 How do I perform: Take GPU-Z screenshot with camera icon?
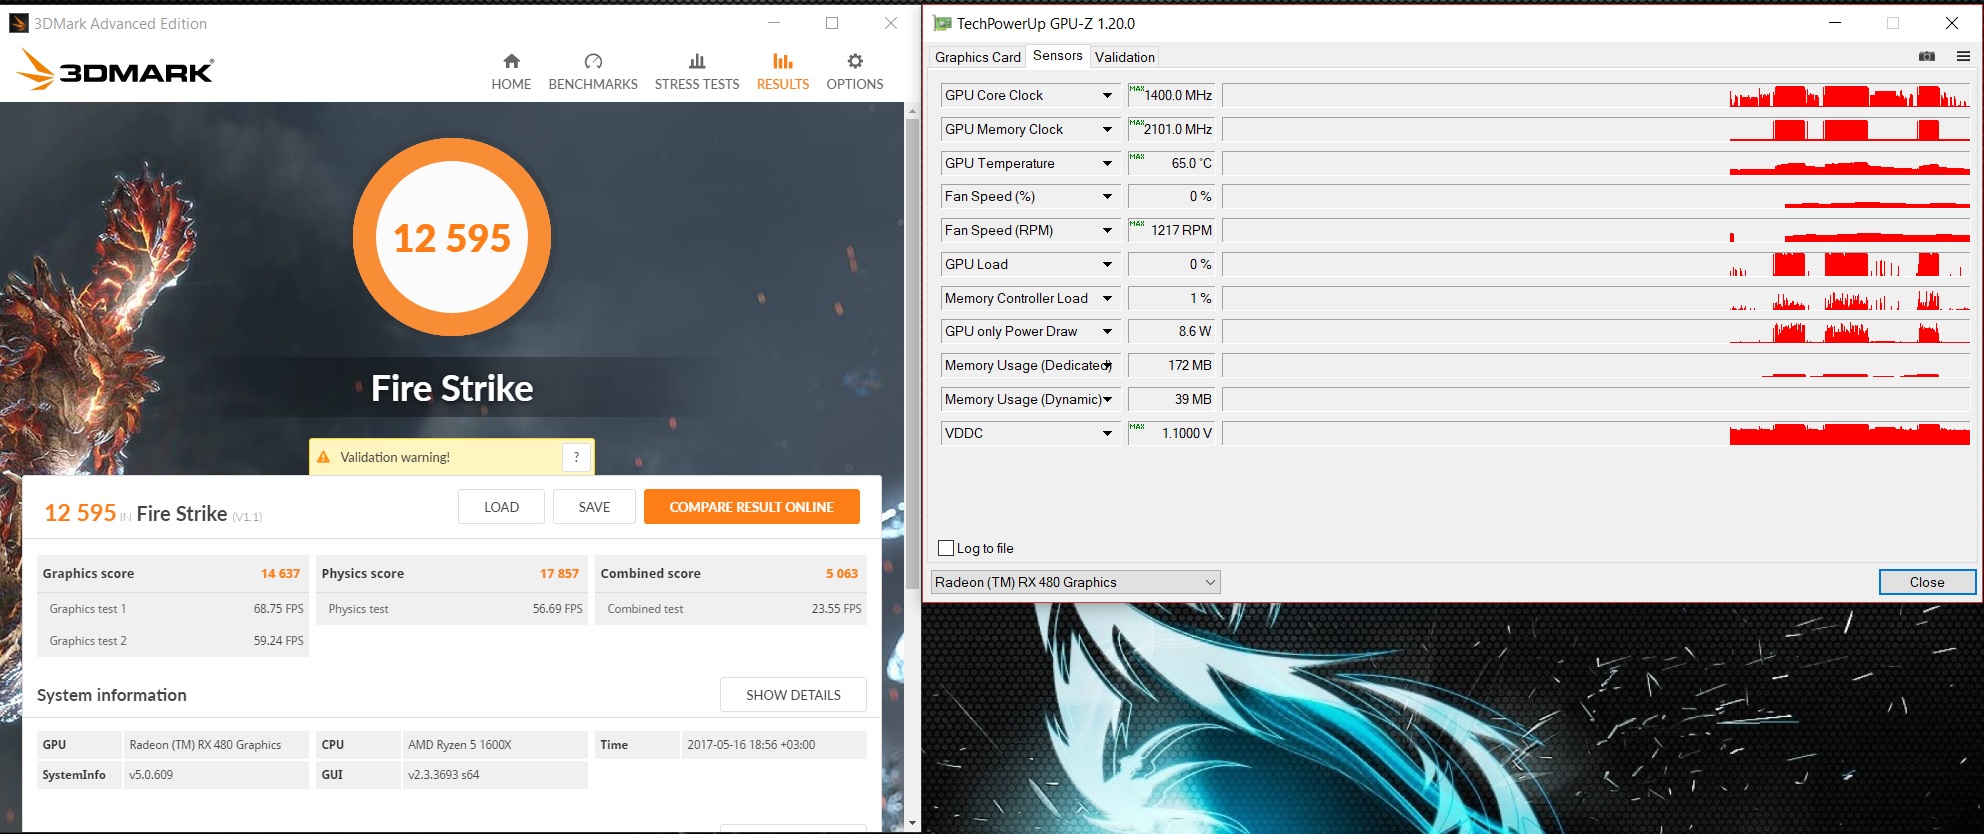[x=1927, y=56]
